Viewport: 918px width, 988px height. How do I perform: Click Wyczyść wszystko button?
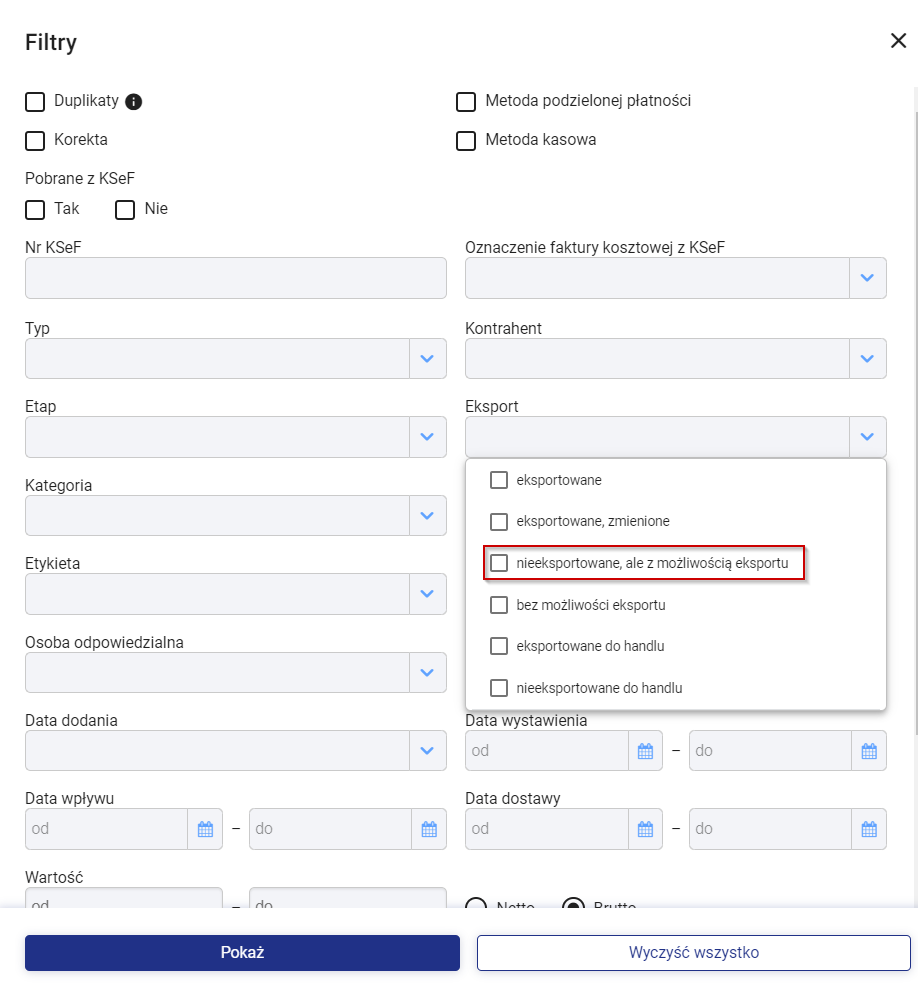[694, 952]
